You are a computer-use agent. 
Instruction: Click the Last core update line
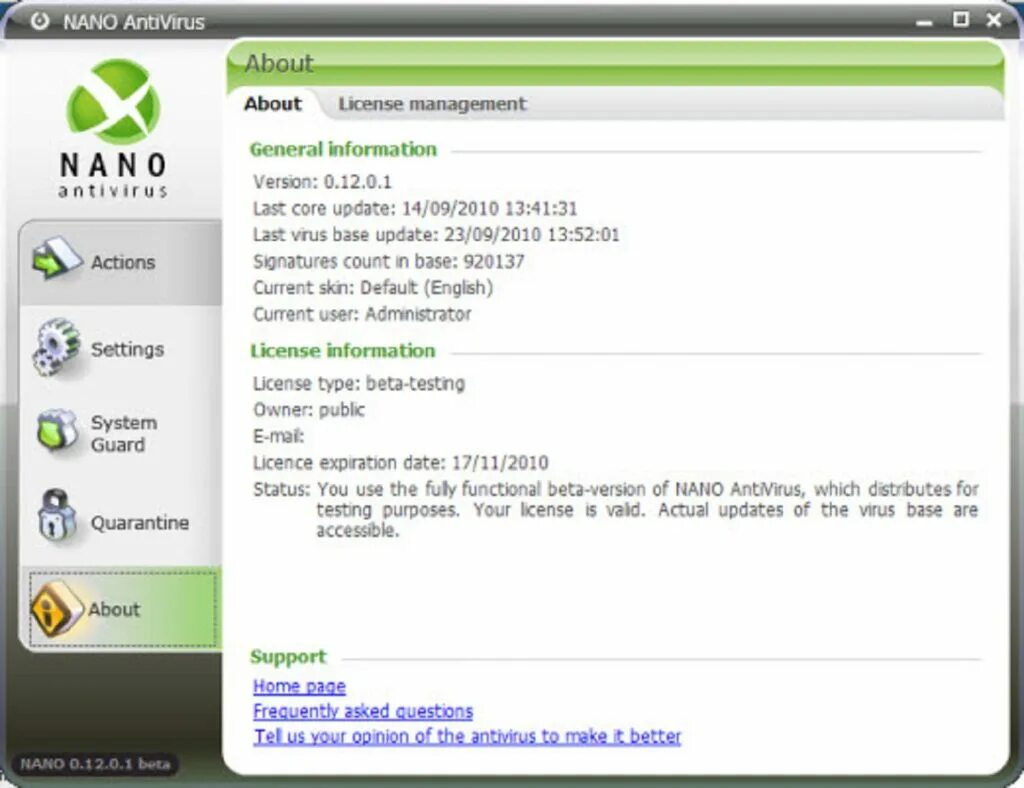coord(415,208)
